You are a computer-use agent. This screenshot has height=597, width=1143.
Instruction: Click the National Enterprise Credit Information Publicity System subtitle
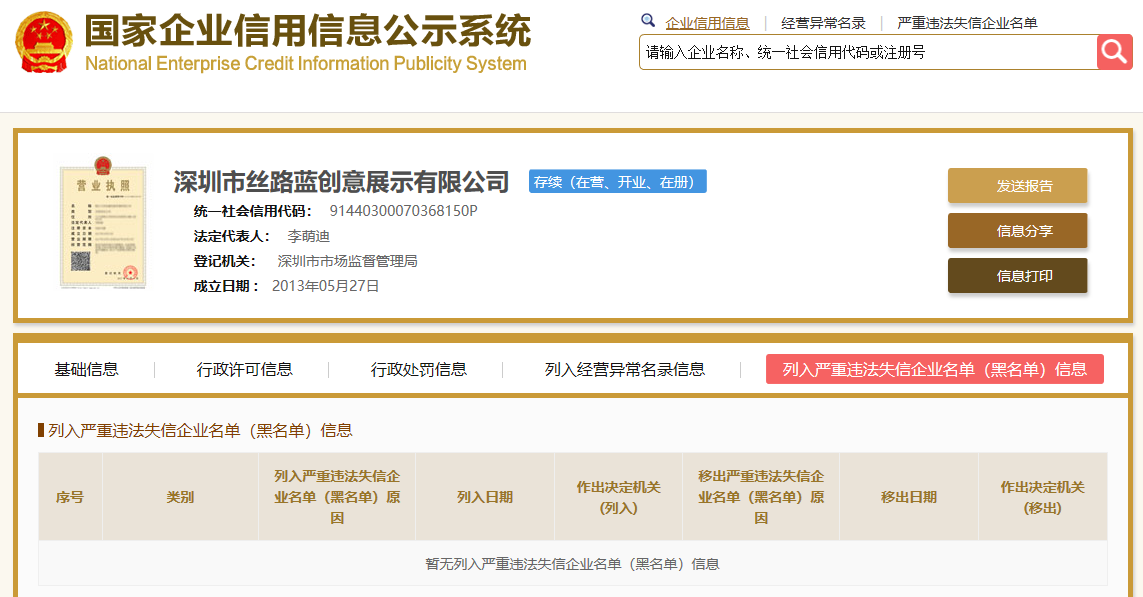pos(305,64)
